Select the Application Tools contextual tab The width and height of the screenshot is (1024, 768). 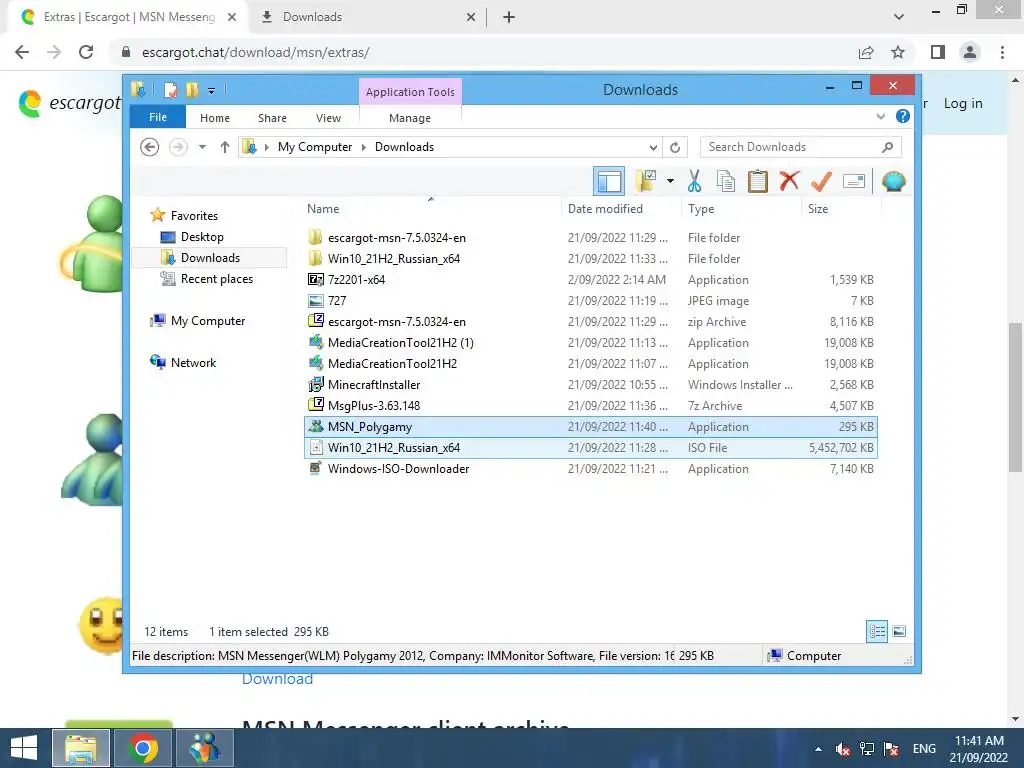pos(410,92)
